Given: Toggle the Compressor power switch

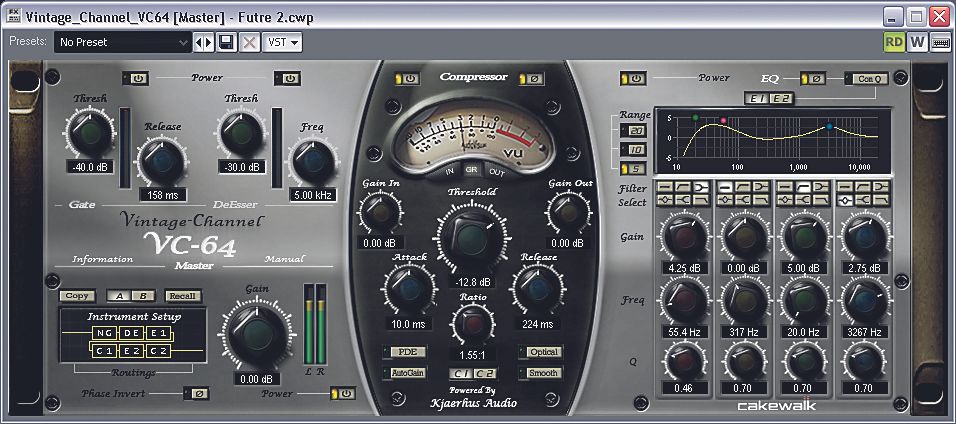Looking at the screenshot, I should pos(407,79).
